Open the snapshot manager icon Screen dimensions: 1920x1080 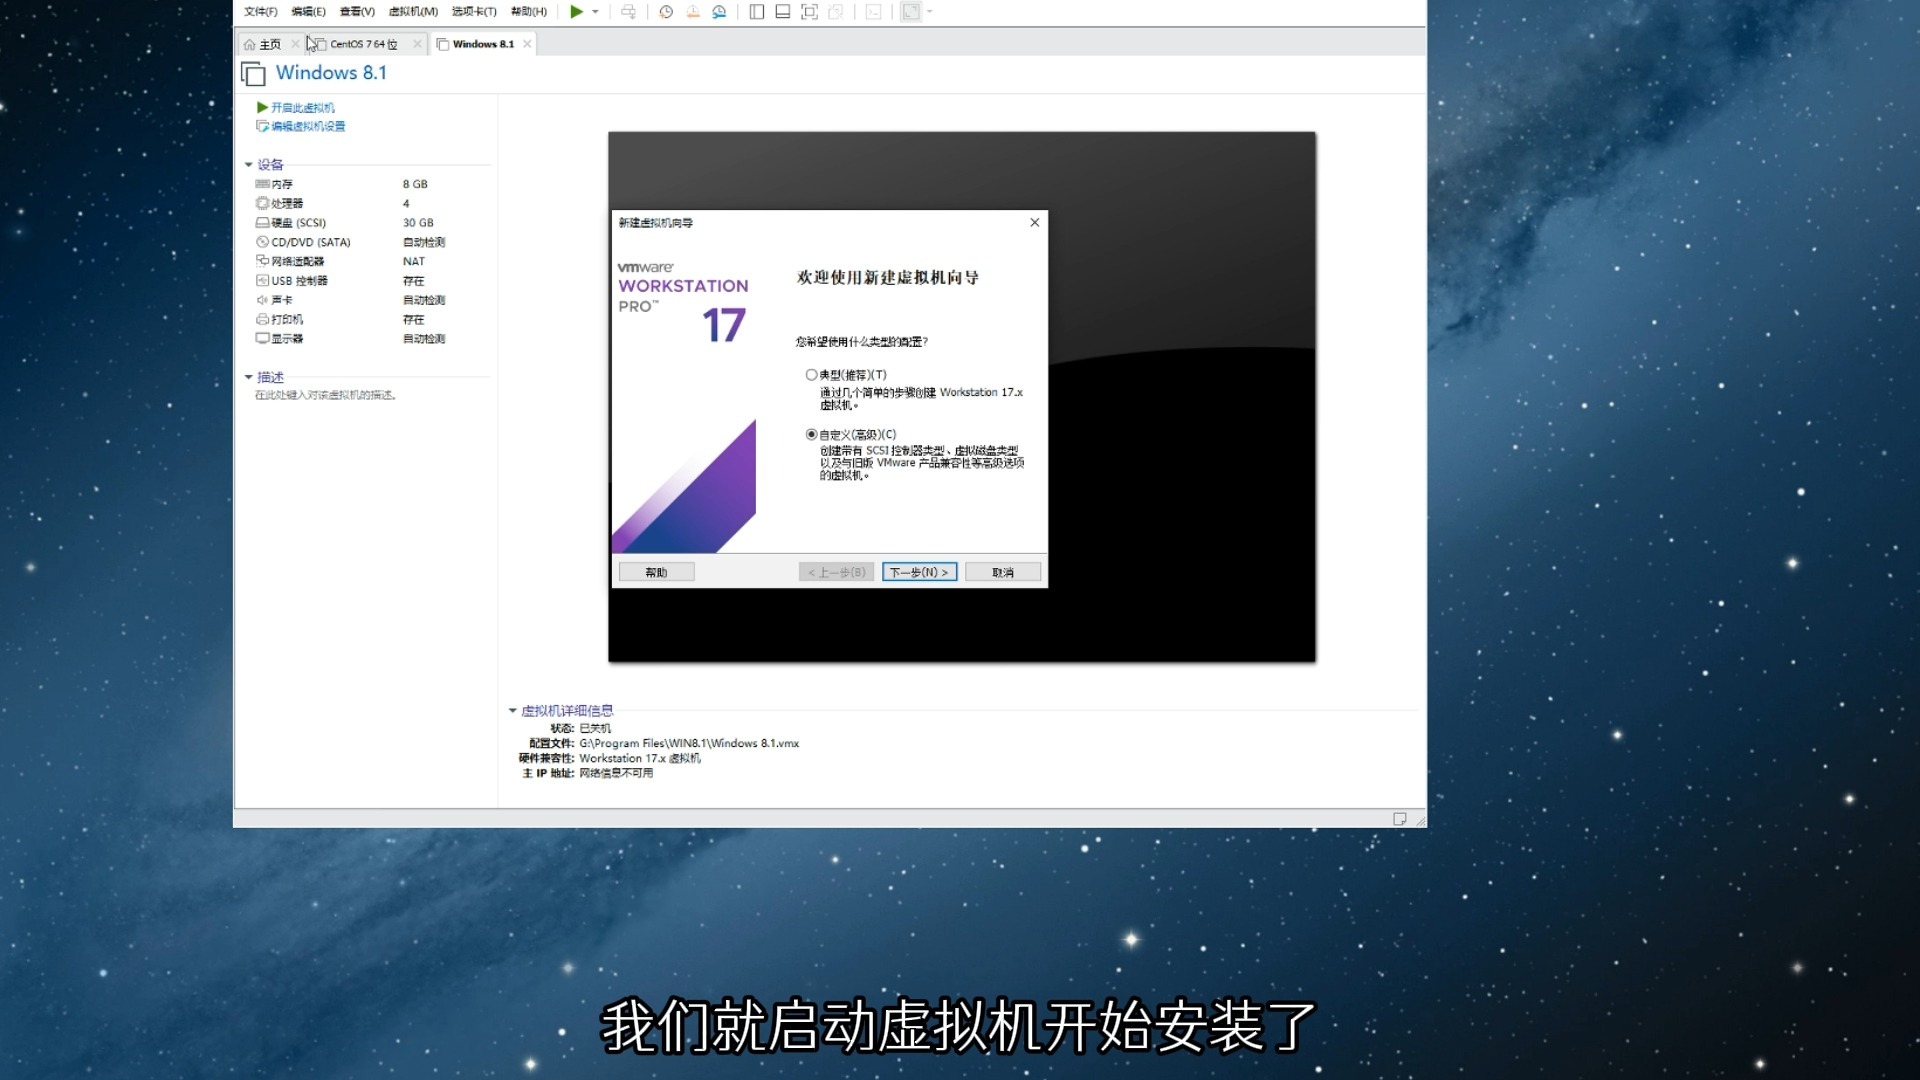click(x=719, y=12)
